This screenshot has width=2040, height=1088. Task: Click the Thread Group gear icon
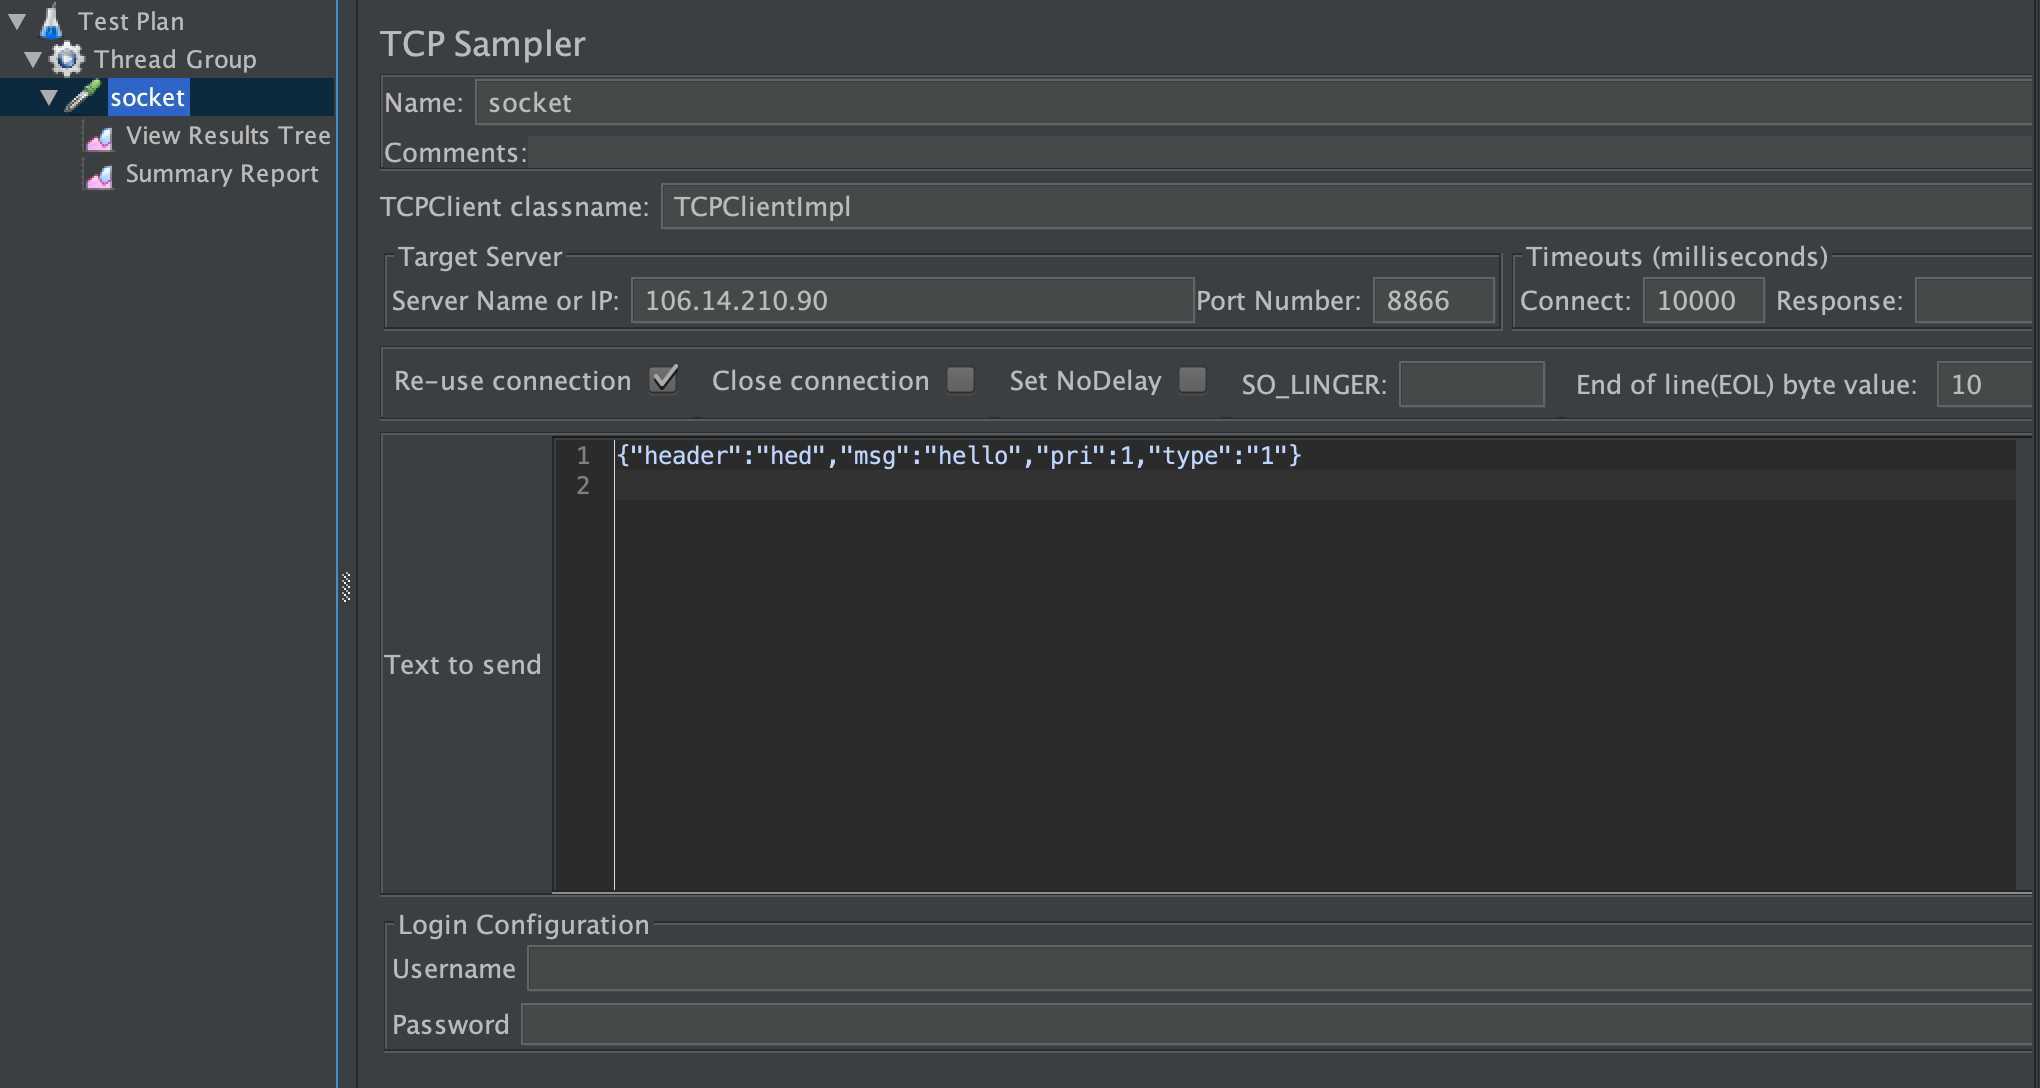point(67,59)
